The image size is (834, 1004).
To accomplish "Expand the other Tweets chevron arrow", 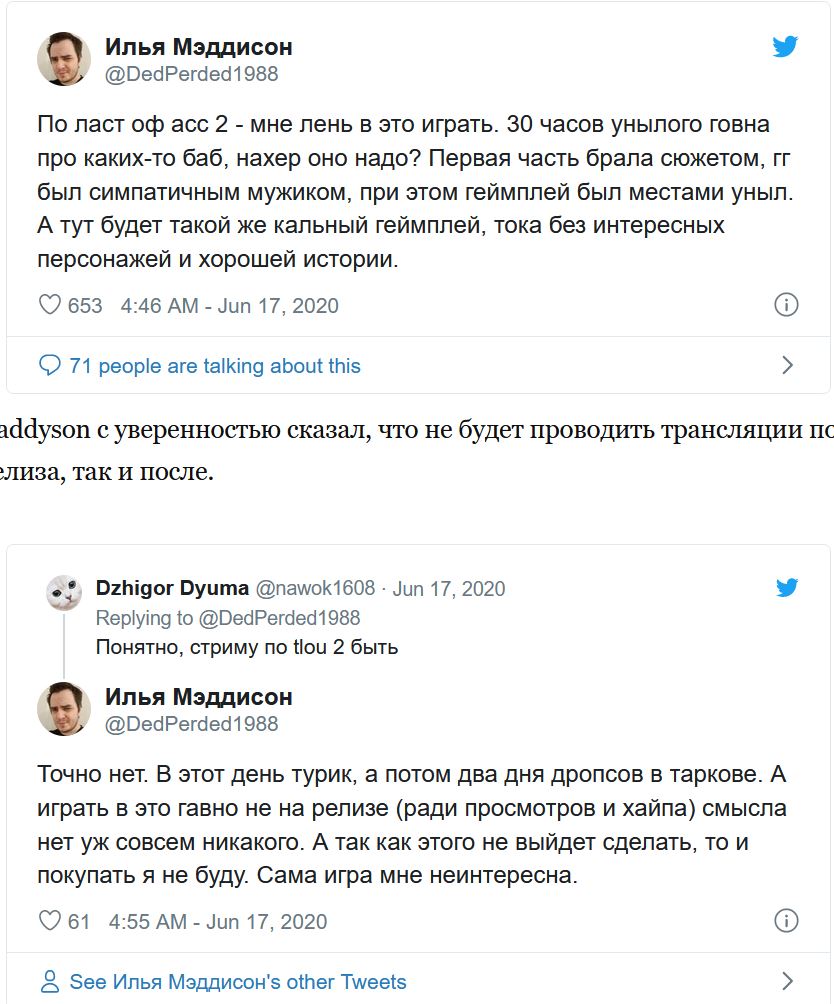I will [x=787, y=981].
